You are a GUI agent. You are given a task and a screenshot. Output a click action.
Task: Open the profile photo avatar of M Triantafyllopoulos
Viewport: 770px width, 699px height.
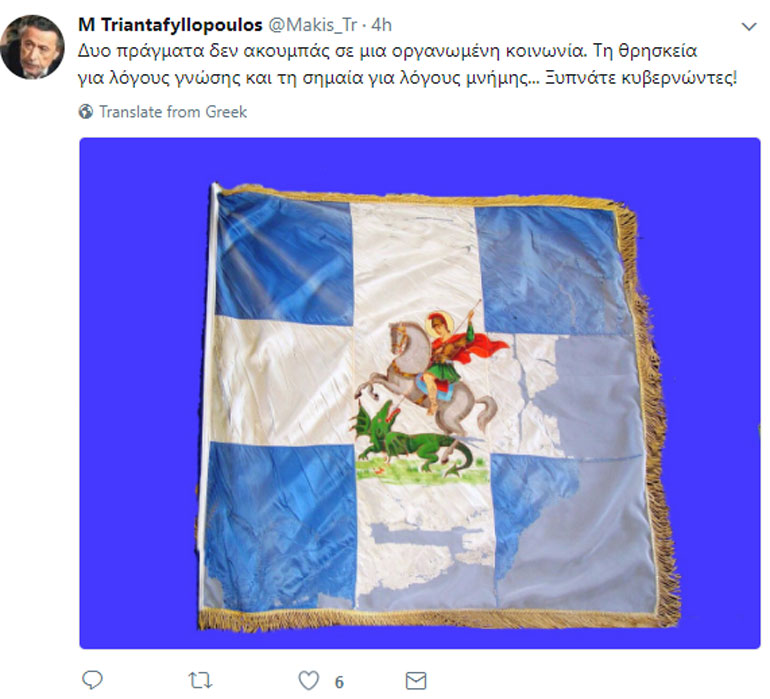point(32,47)
